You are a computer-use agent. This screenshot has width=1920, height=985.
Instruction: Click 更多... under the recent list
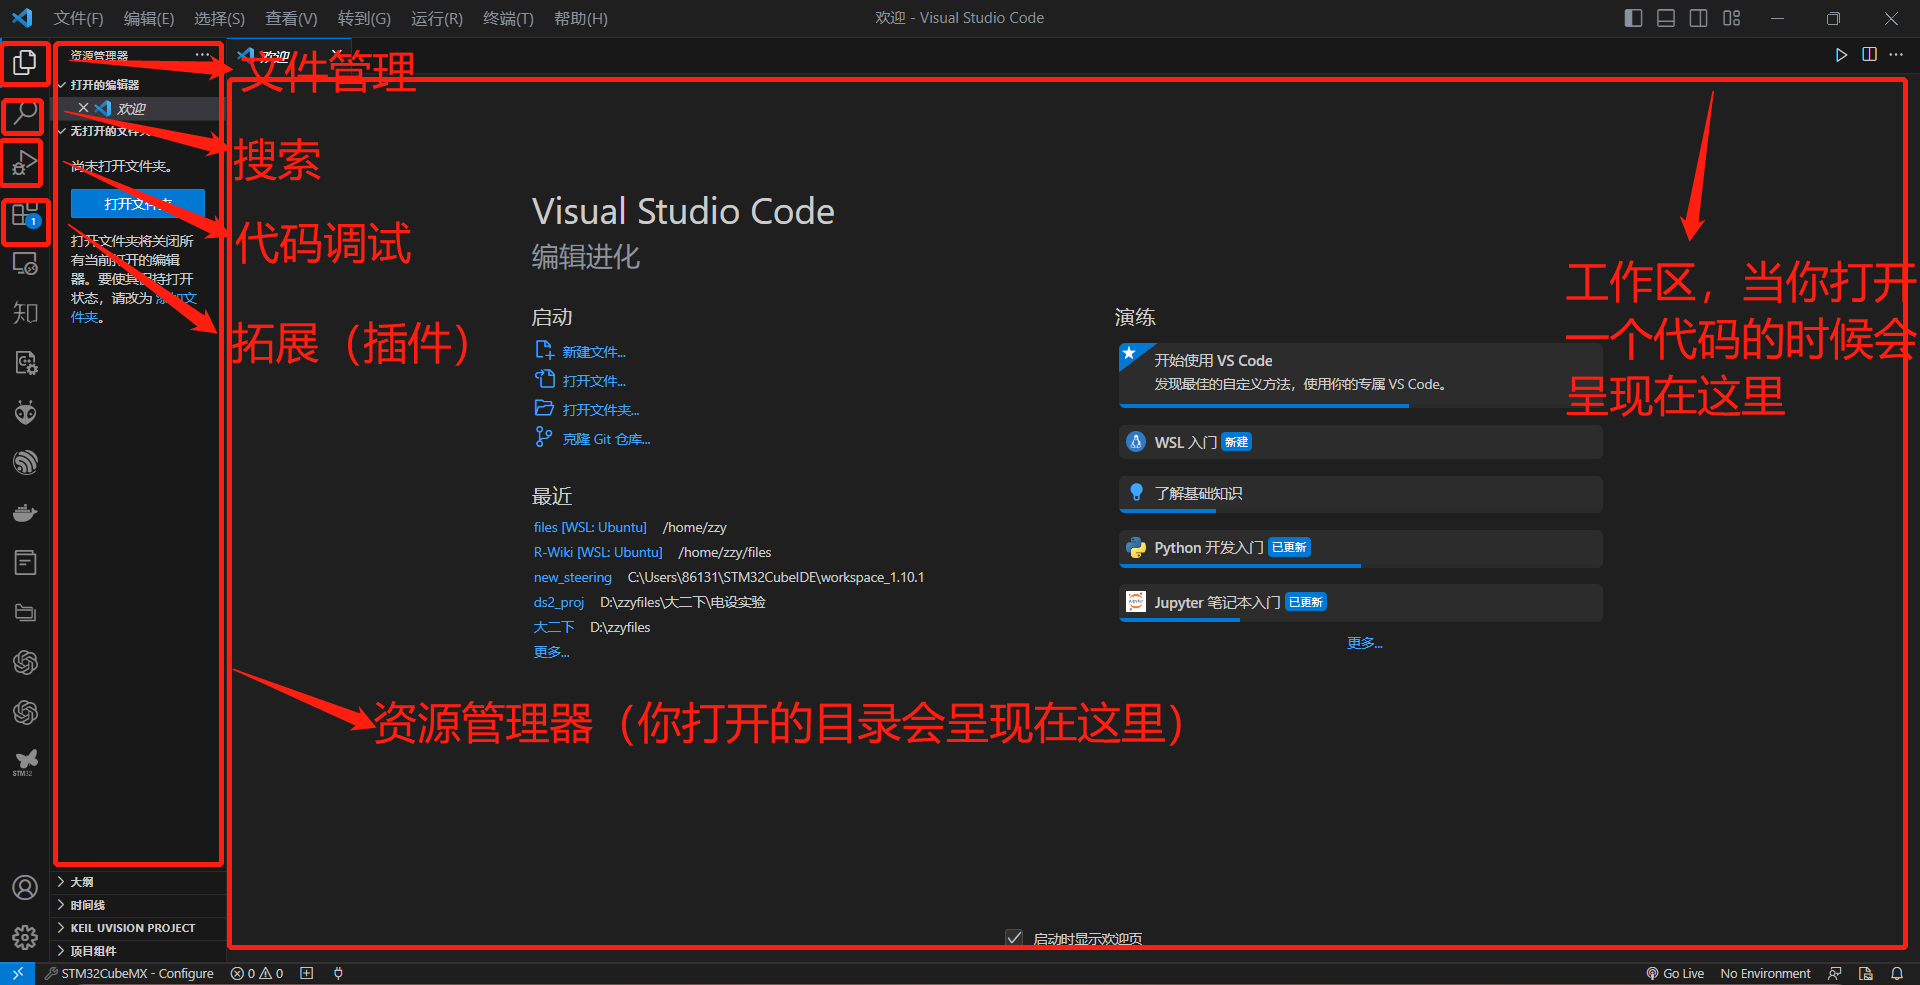click(x=551, y=652)
